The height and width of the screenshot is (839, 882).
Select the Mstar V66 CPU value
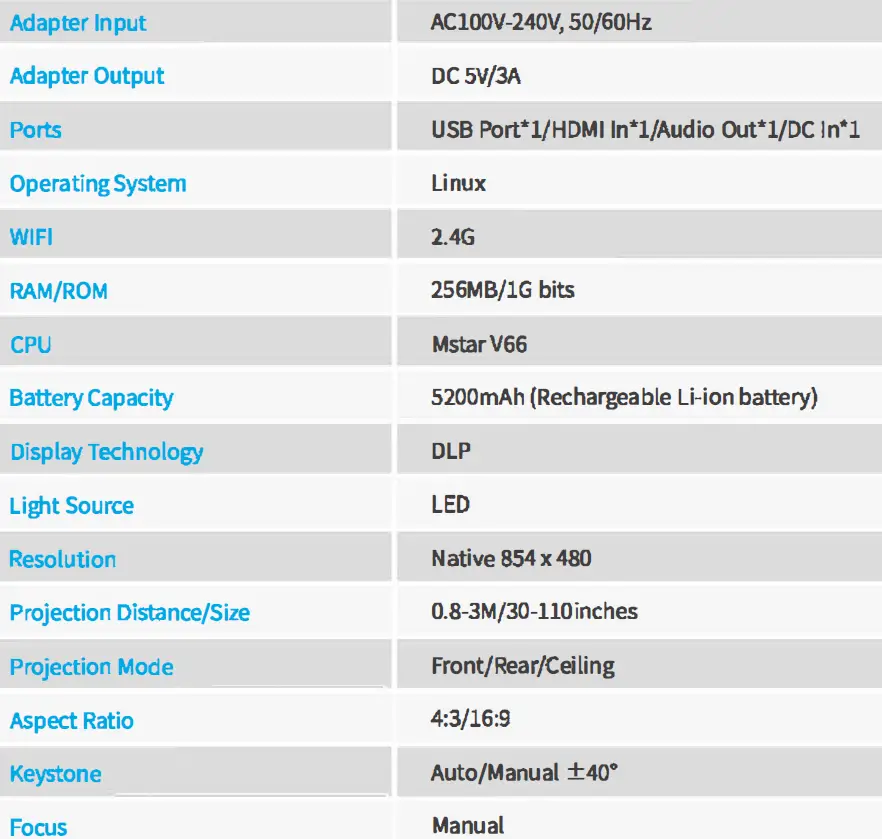[479, 345]
